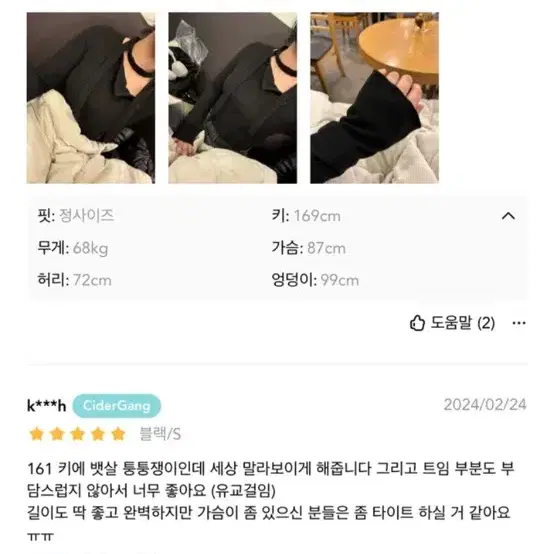Open first review photo of black top
The height and width of the screenshot is (554, 554).
point(91,98)
